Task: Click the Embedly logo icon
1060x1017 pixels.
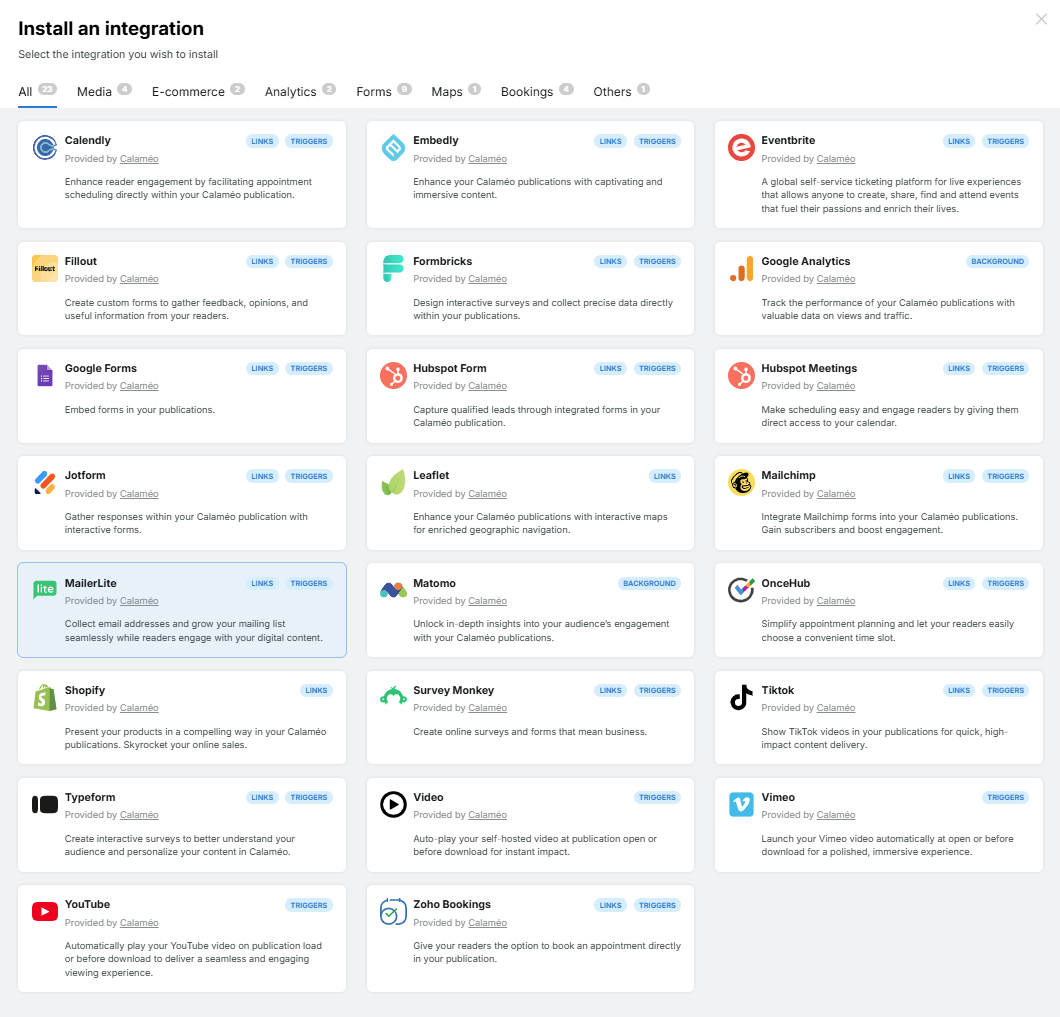Action: pos(393,147)
